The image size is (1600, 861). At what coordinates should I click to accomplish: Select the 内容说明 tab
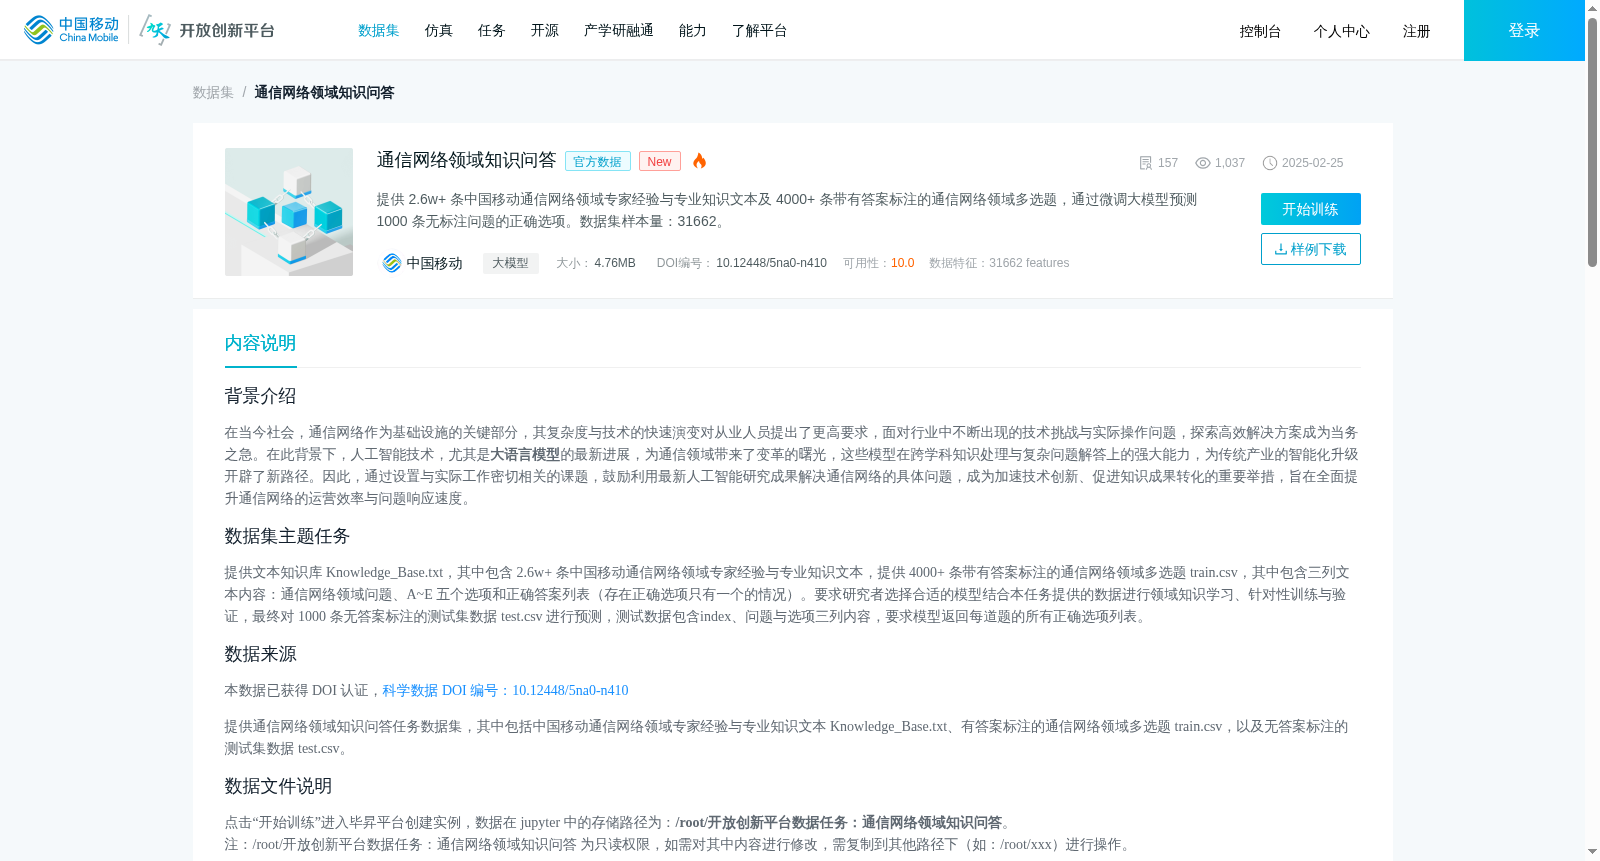(260, 343)
